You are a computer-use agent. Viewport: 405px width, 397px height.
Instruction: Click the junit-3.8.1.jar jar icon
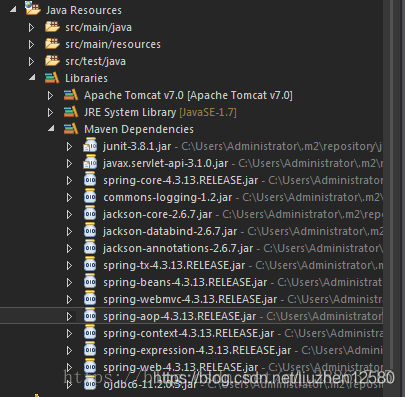90,145
